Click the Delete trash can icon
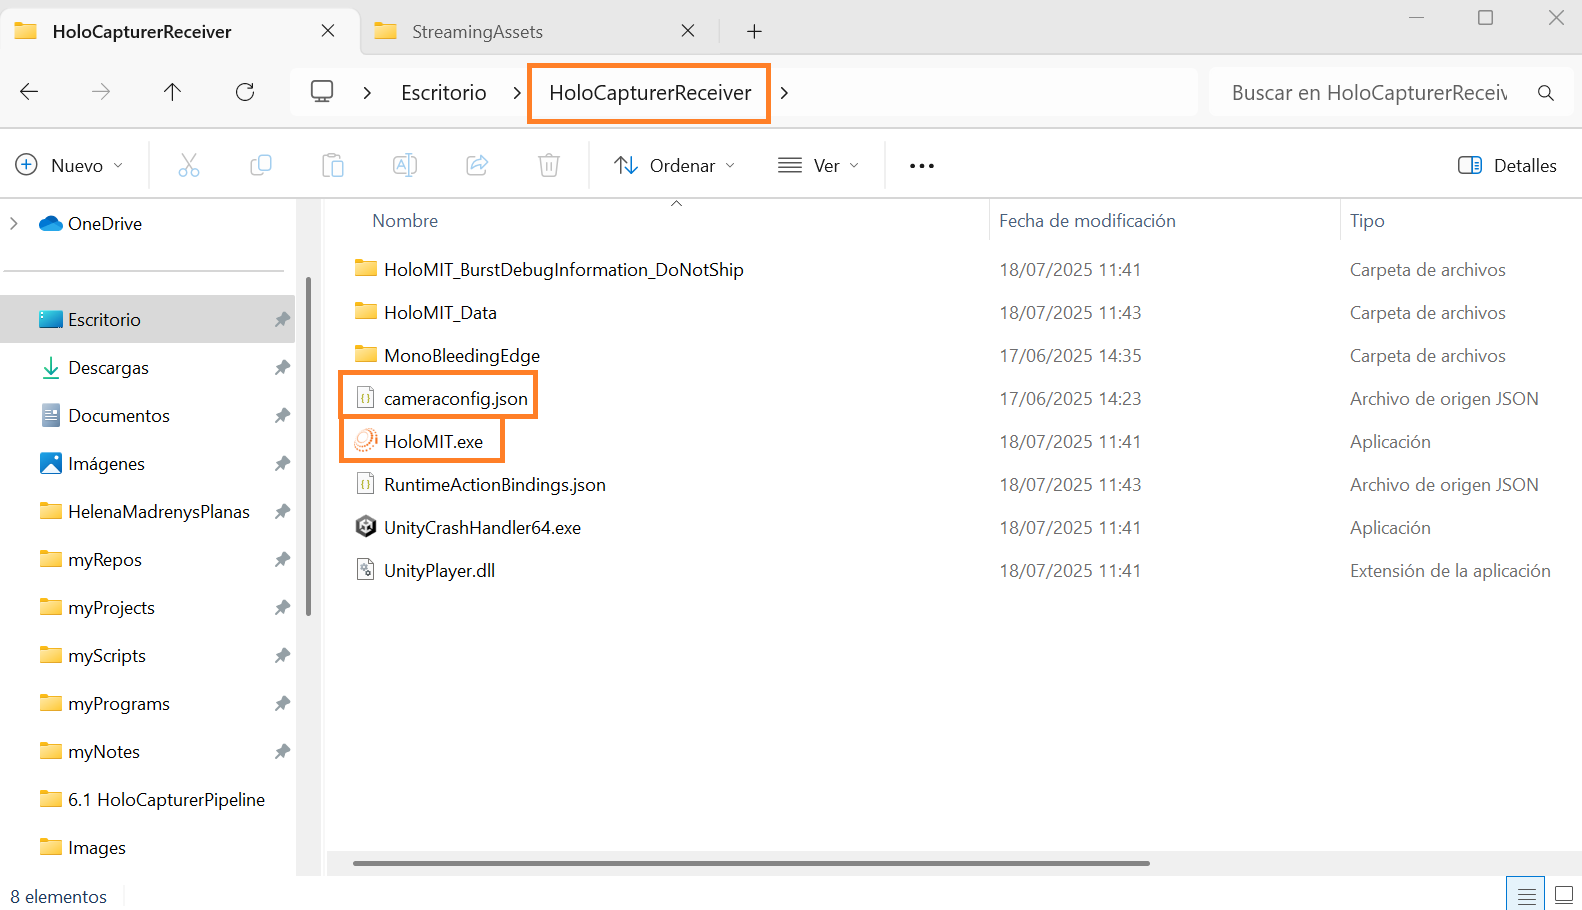1582x910 pixels. pyautogui.click(x=549, y=165)
